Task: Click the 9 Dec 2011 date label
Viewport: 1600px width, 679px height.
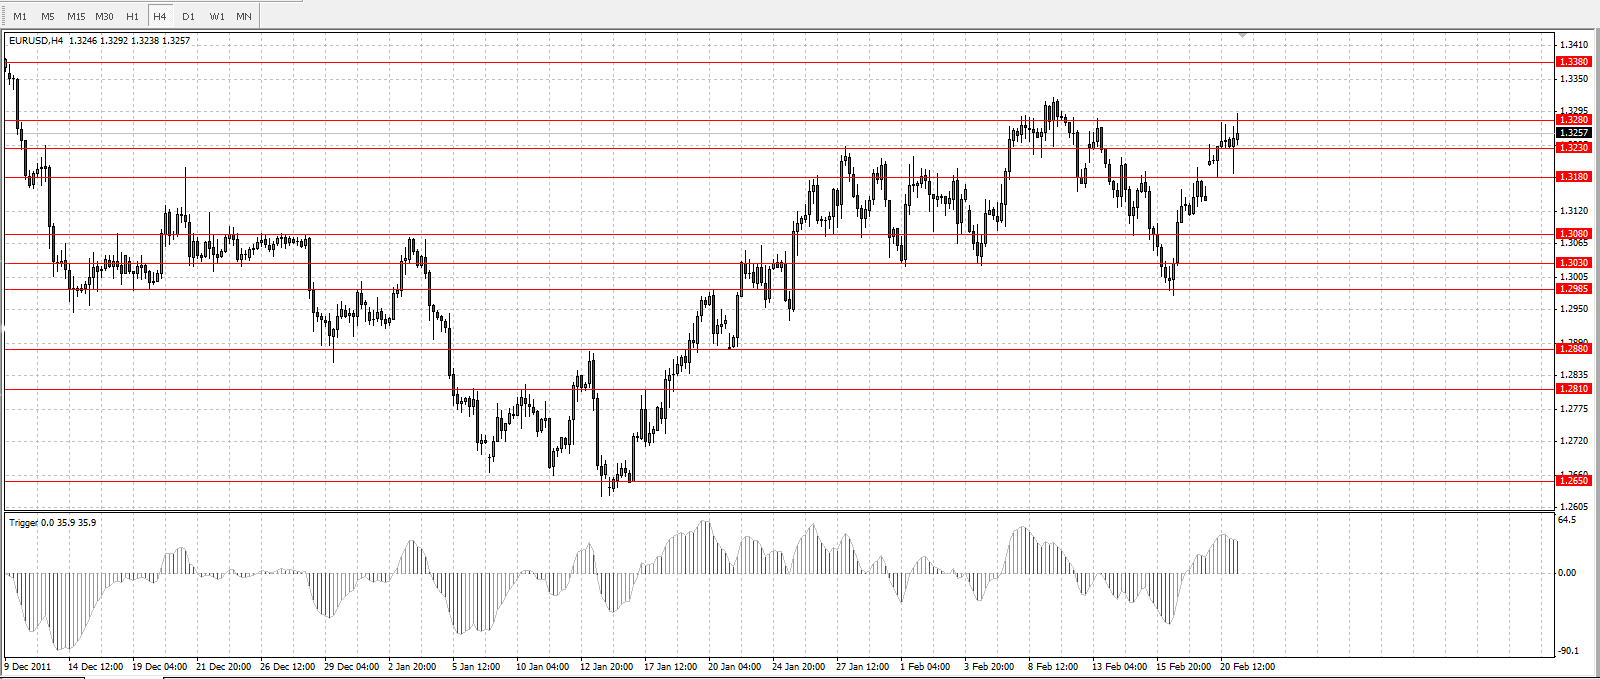Action: pyautogui.click(x=28, y=666)
